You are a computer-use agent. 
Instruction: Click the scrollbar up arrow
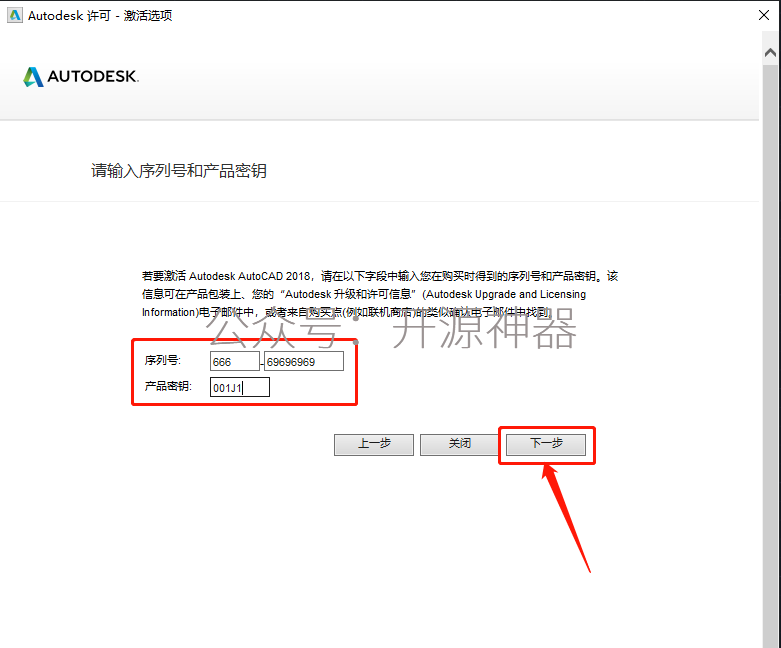pos(770,53)
